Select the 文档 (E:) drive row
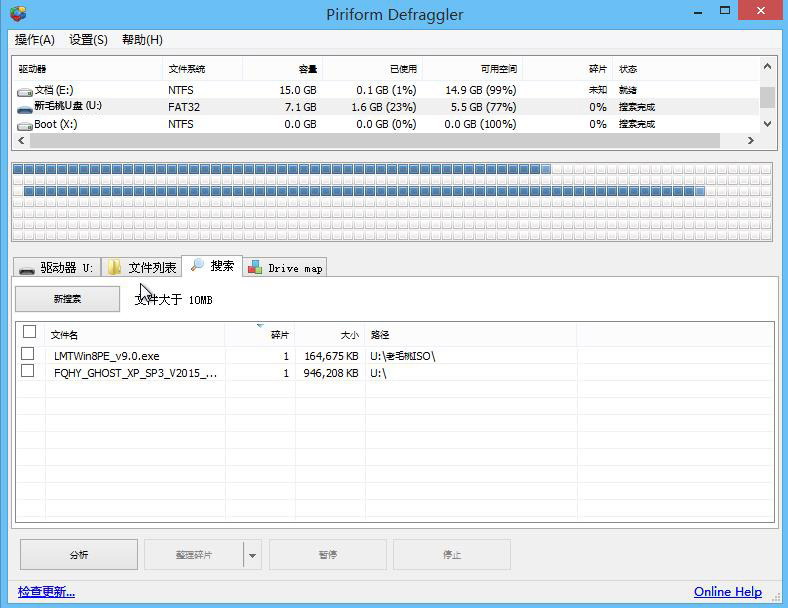 (386, 90)
